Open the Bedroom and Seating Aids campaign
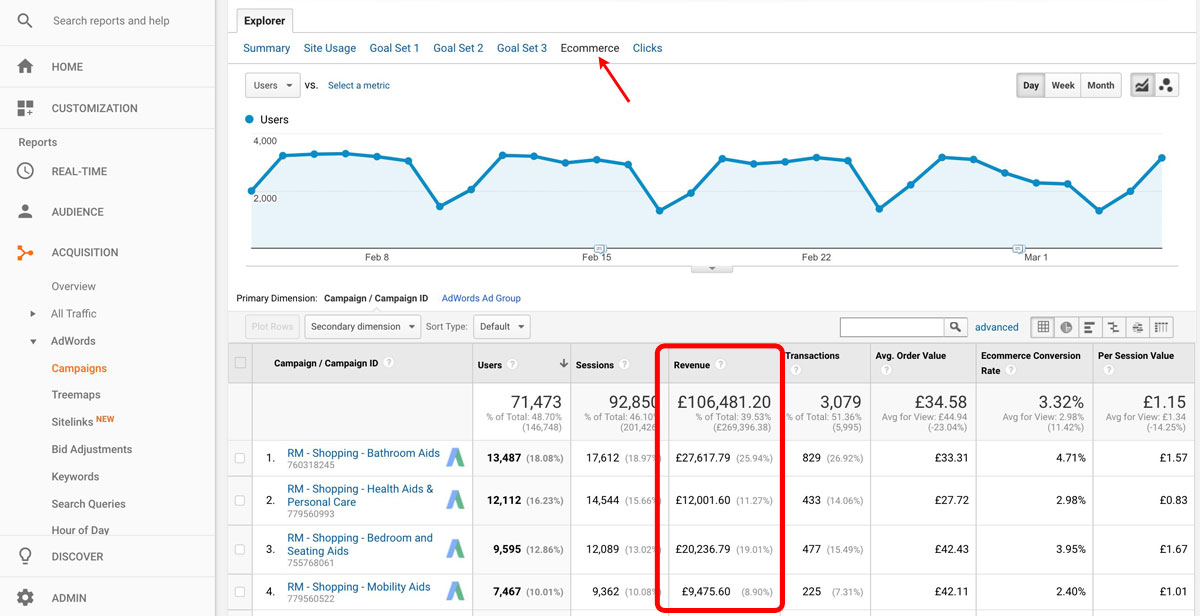 pyautogui.click(x=358, y=543)
